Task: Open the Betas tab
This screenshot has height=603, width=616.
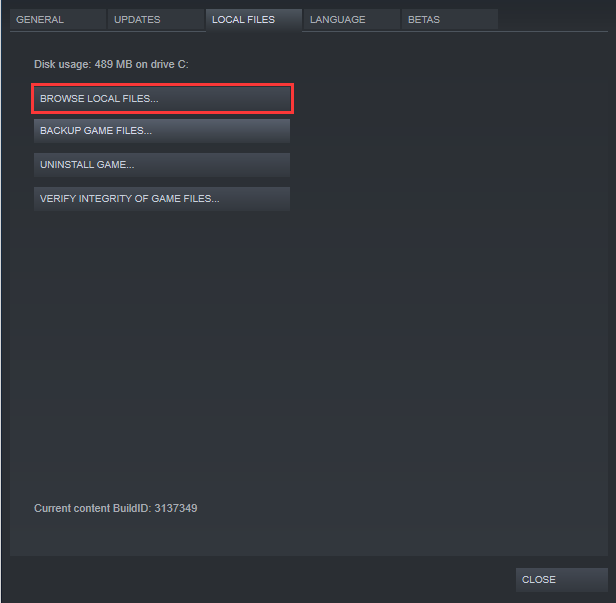Action: (450, 19)
